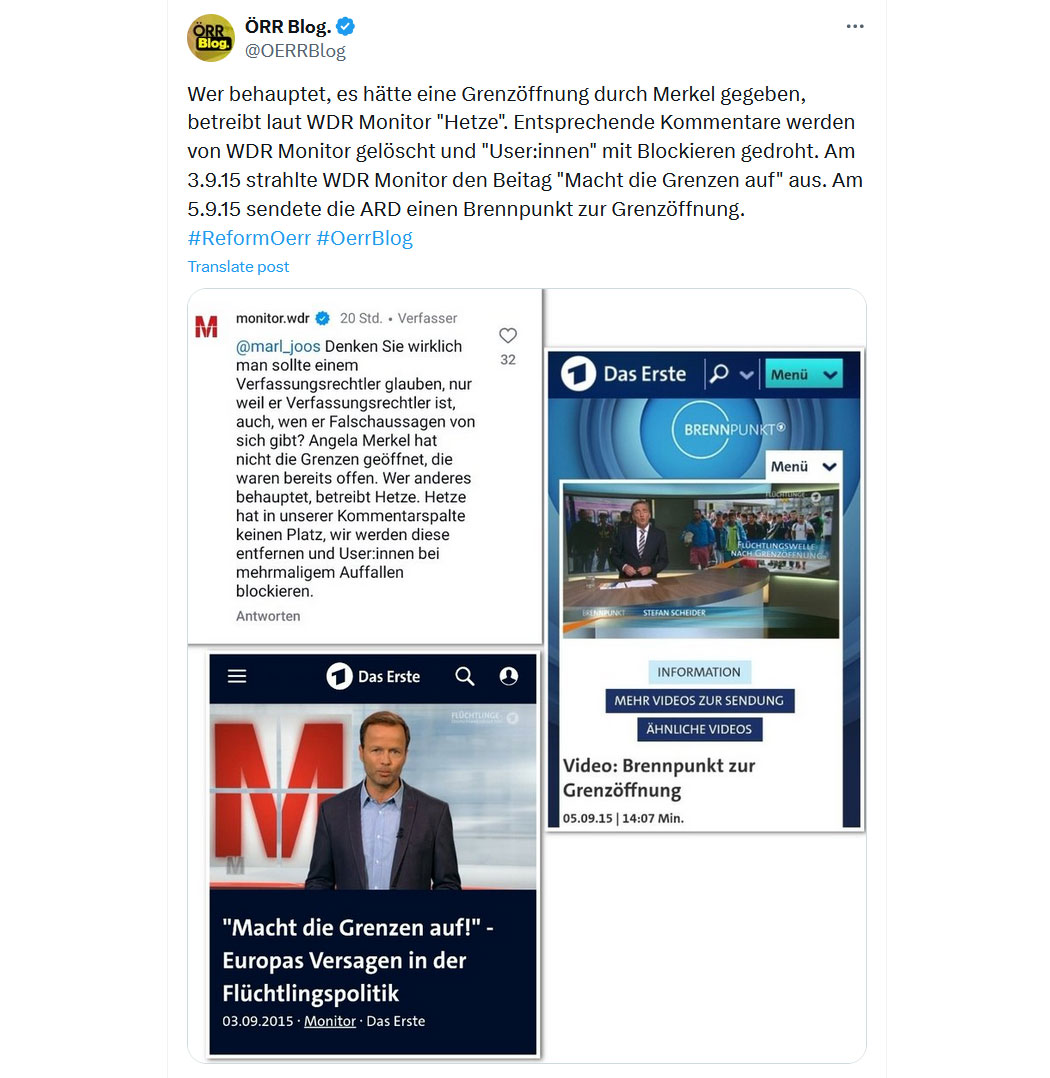Select MEHR VIDEOS ZUR SENDUNG tab
1050x1078 pixels.
(x=699, y=701)
